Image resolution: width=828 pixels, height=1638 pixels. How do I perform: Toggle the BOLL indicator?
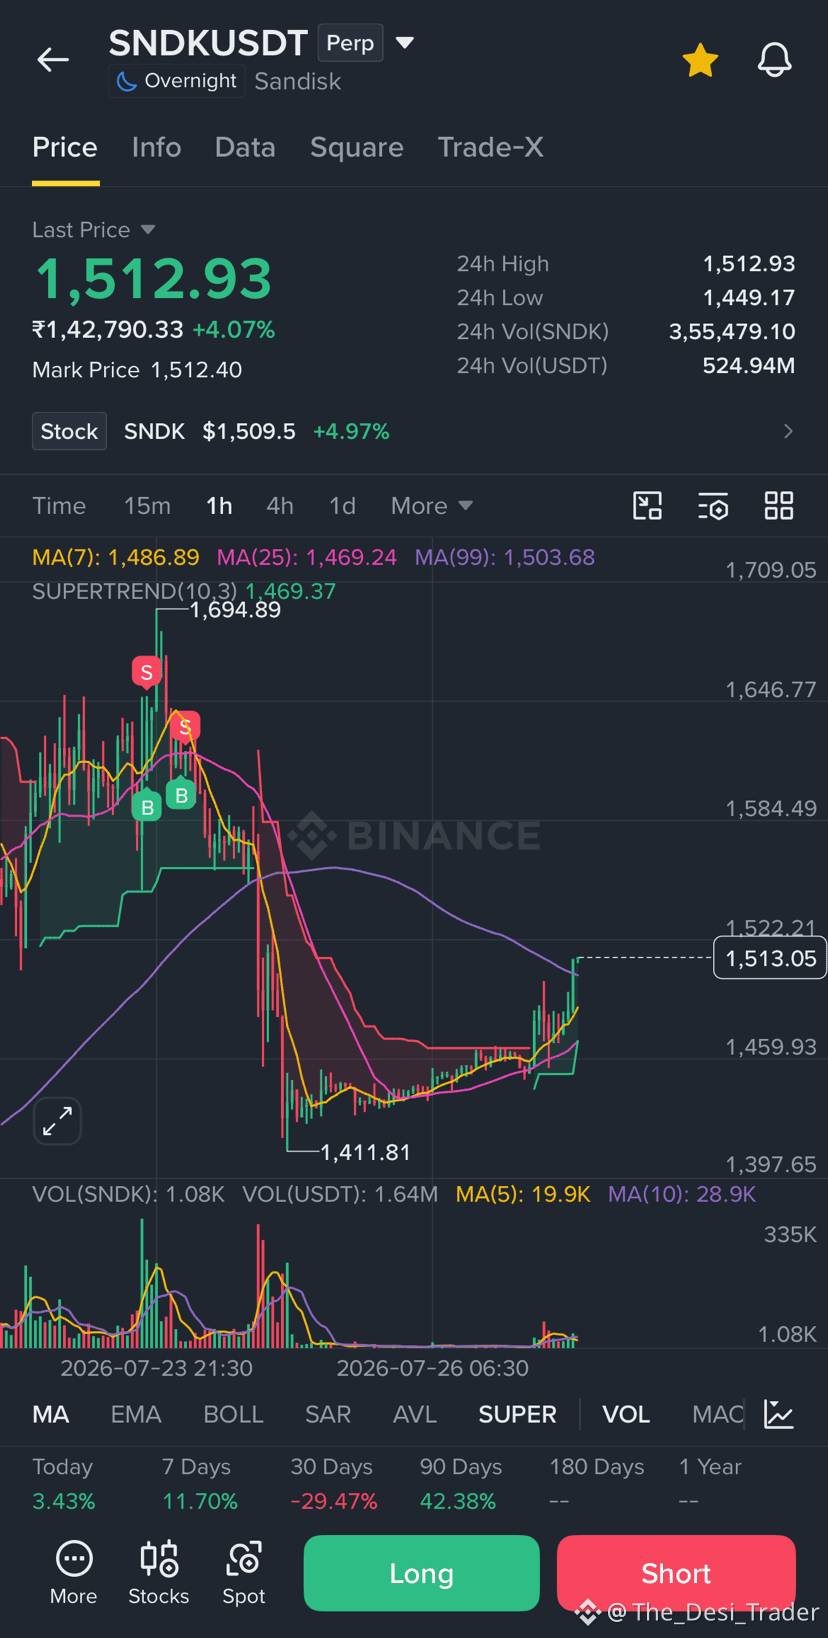click(233, 1414)
